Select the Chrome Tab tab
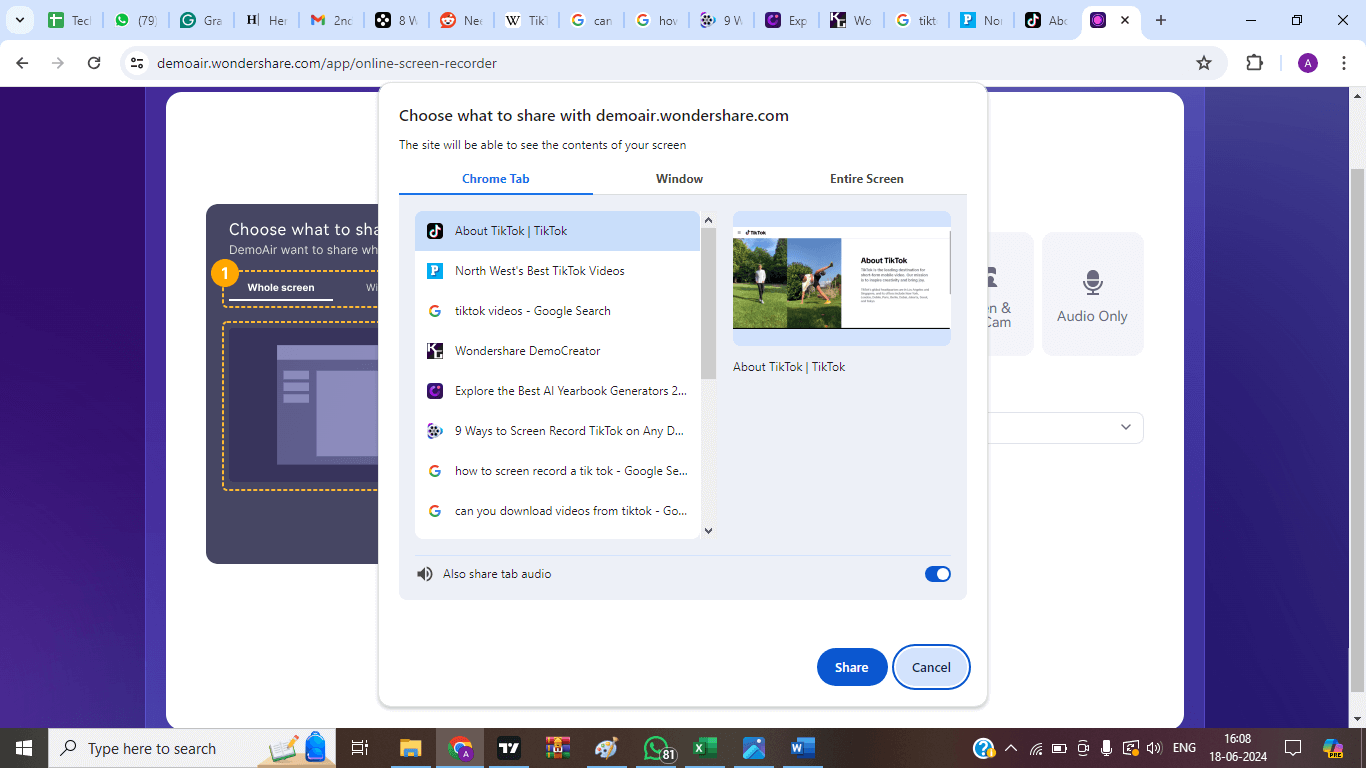This screenshot has height=768, width=1366. (496, 179)
